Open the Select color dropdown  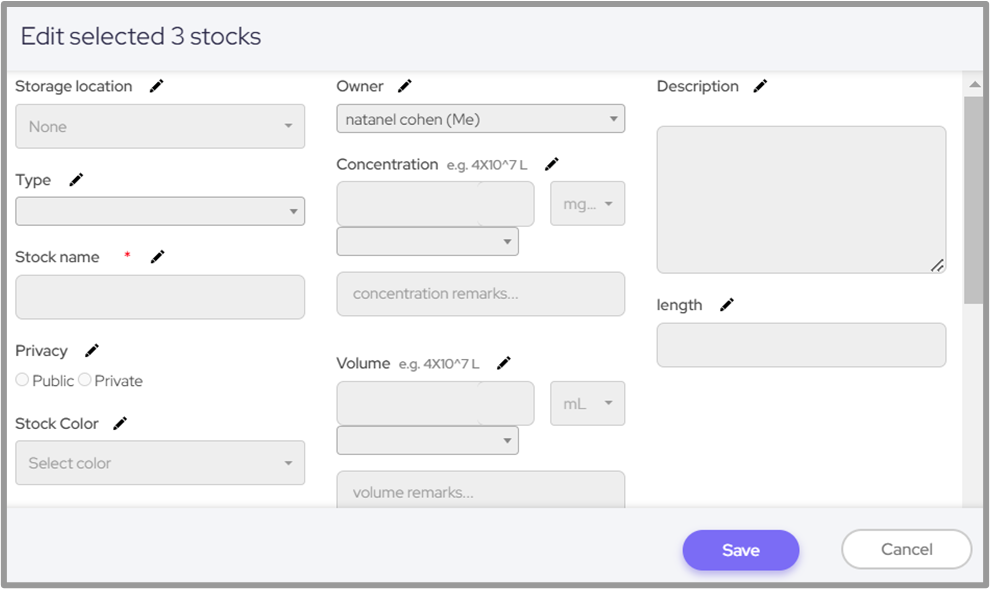(x=160, y=463)
